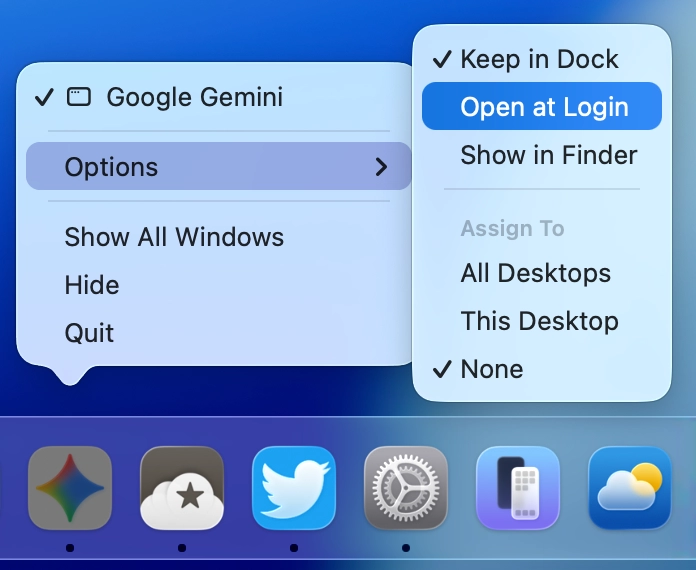The image size is (696, 570).
Task: Assign the app to This Desktop
Action: pos(539,321)
